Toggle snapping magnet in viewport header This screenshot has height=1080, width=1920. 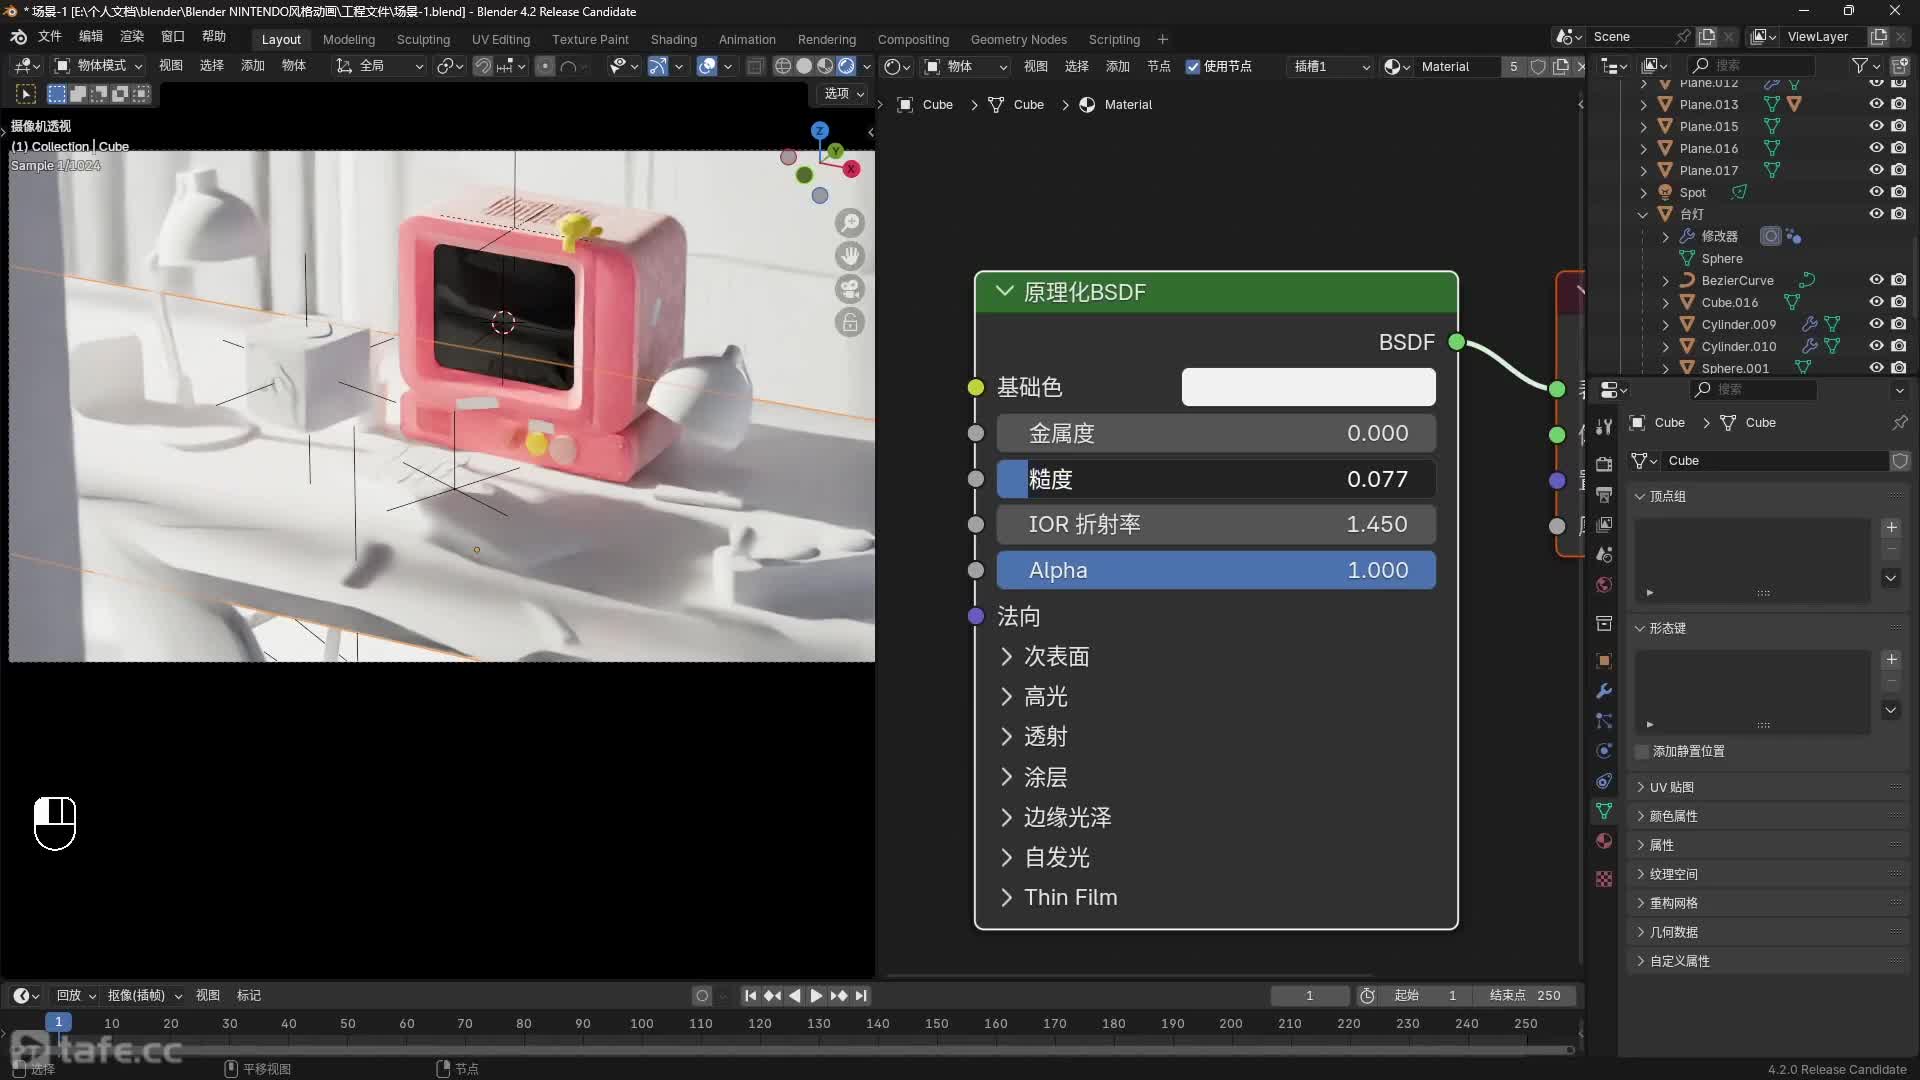[482, 66]
